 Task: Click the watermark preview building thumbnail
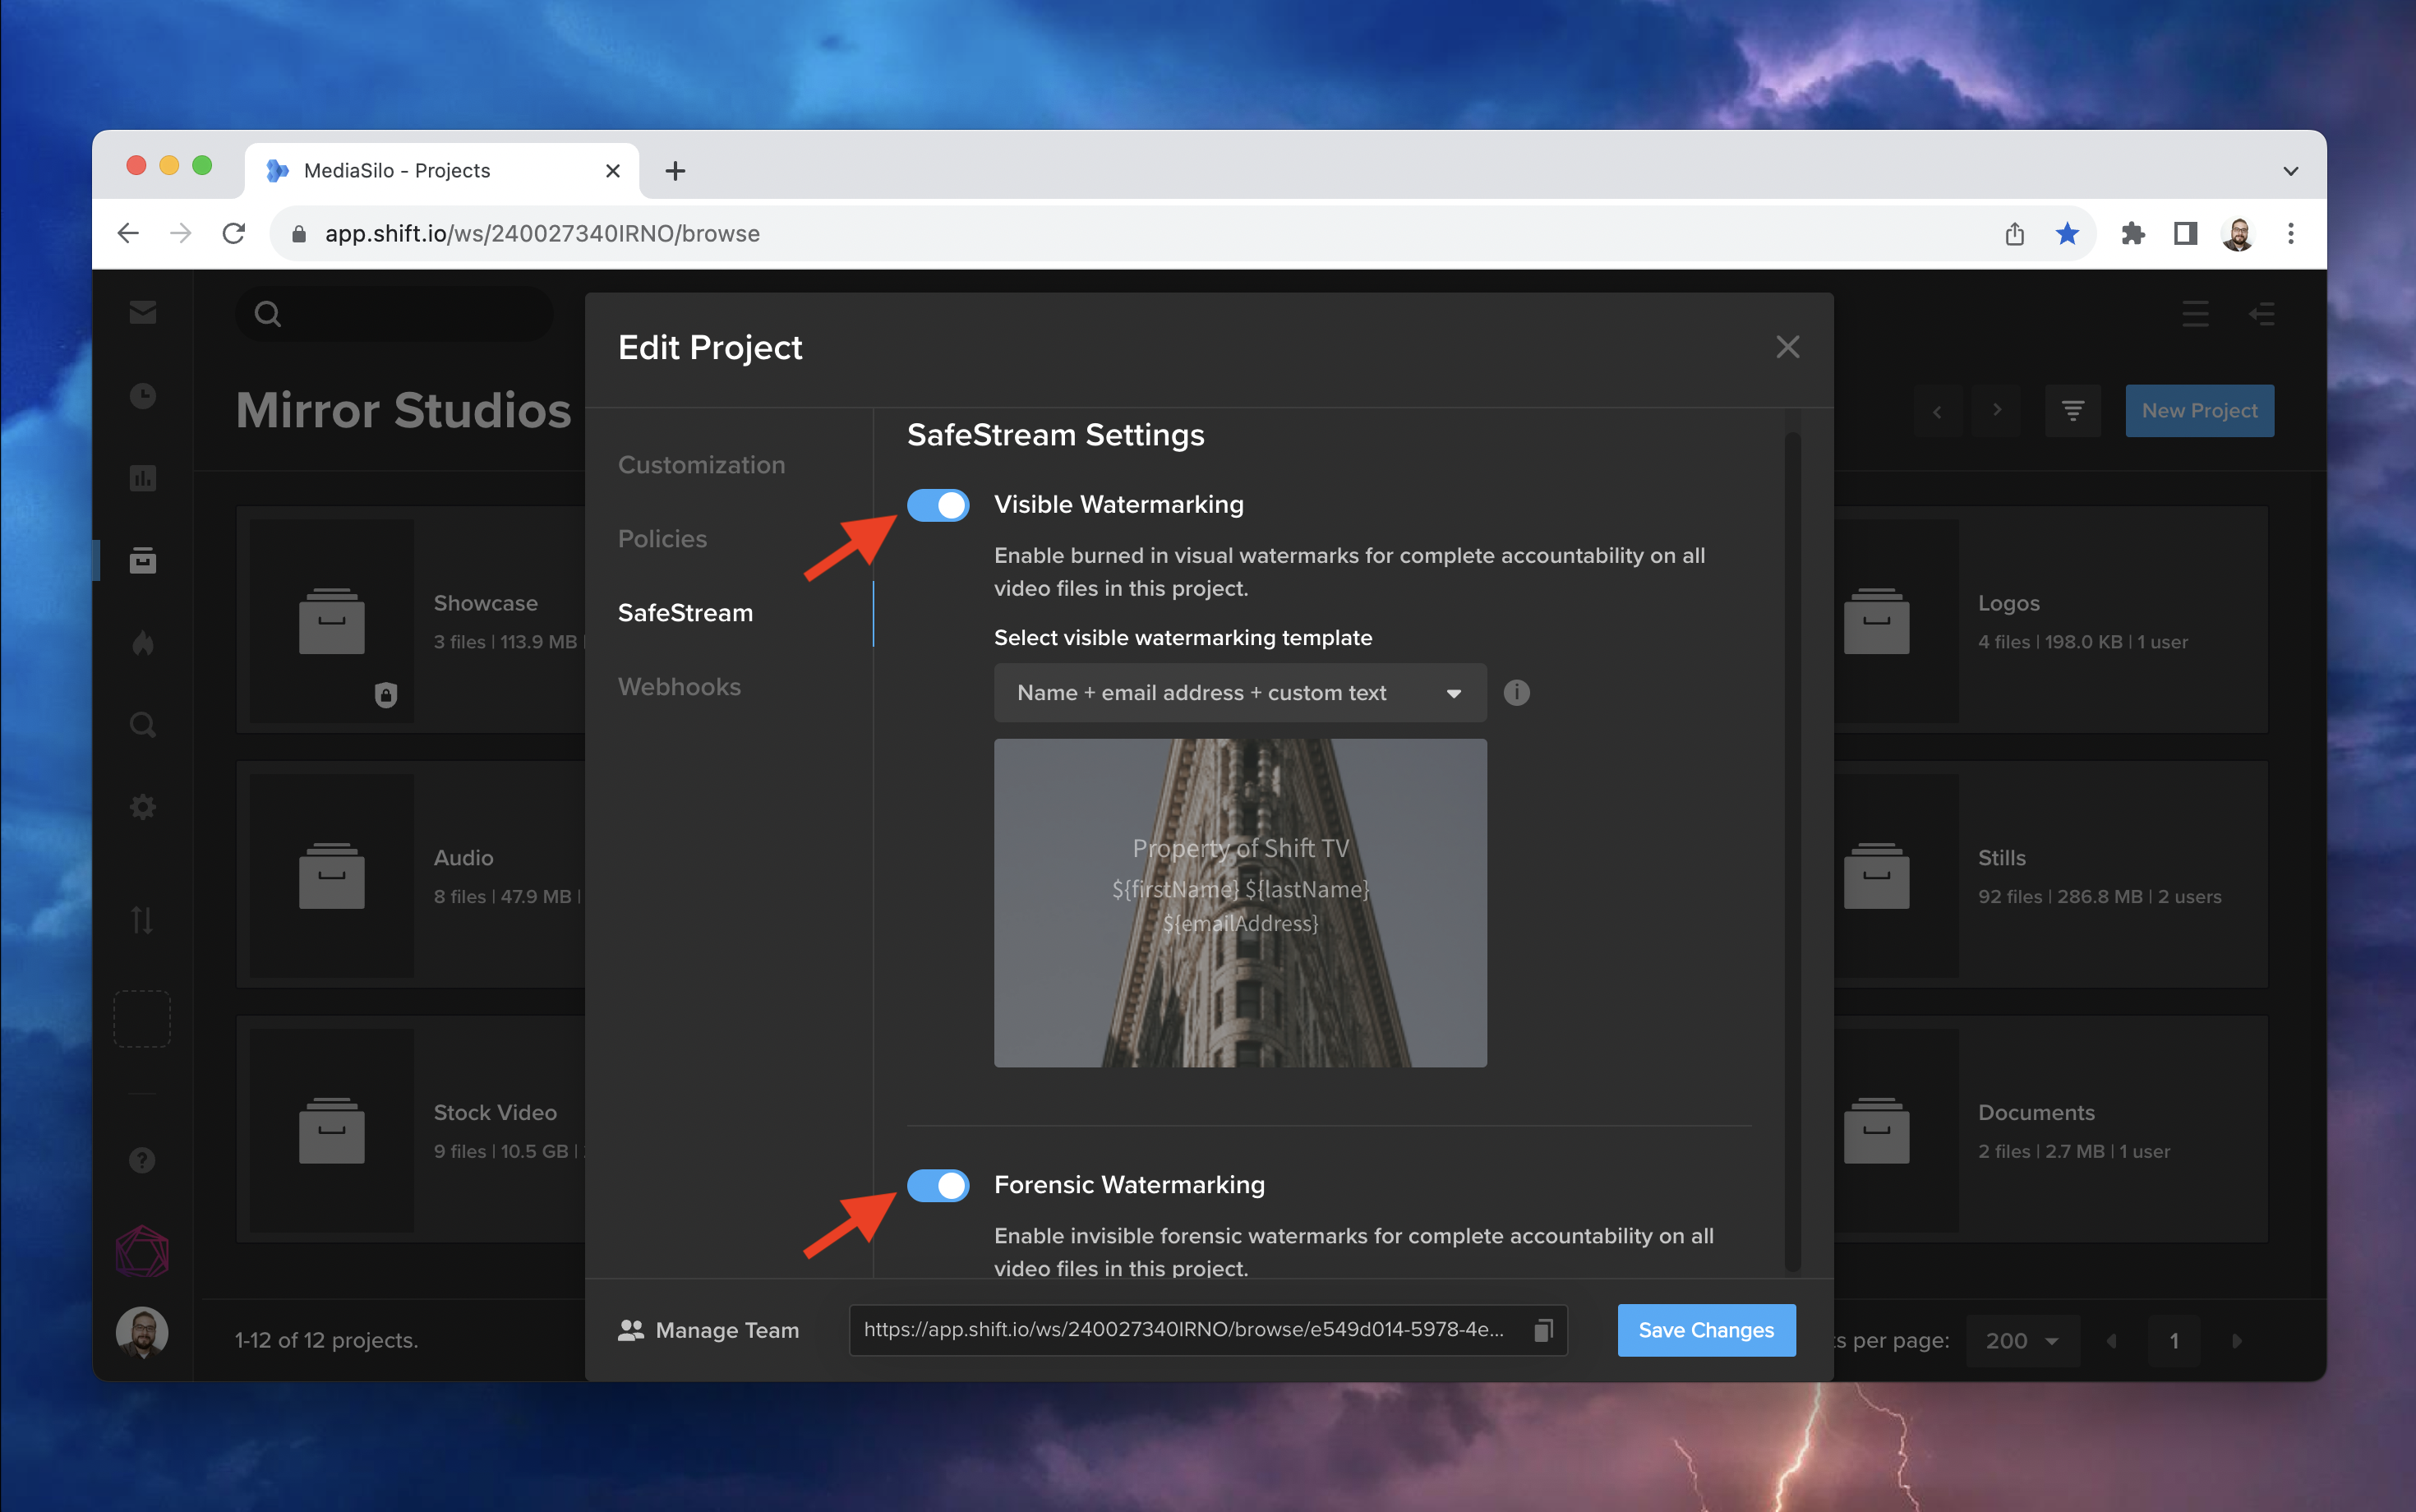pos(1239,902)
